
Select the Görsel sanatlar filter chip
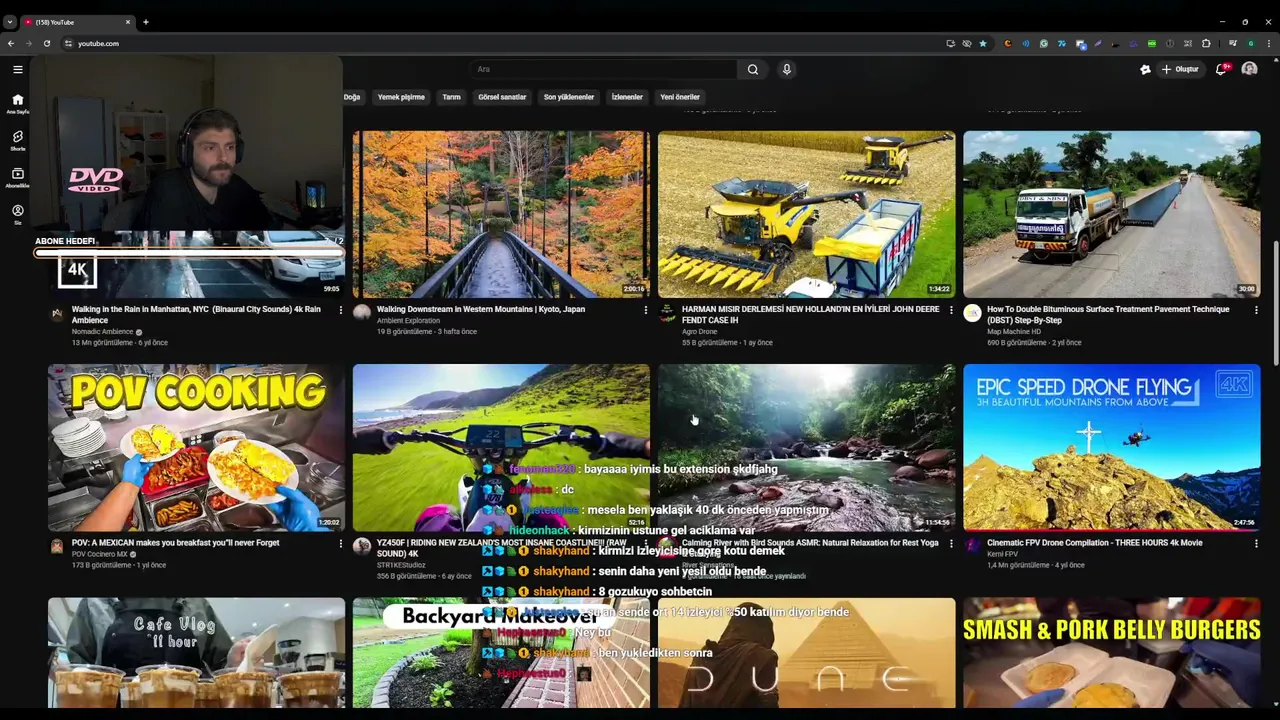coord(502,97)
